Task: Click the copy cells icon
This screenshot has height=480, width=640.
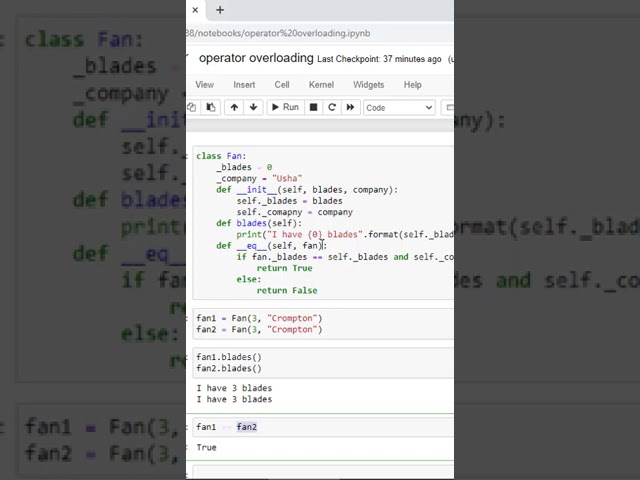Action: [x=192, y=107]
